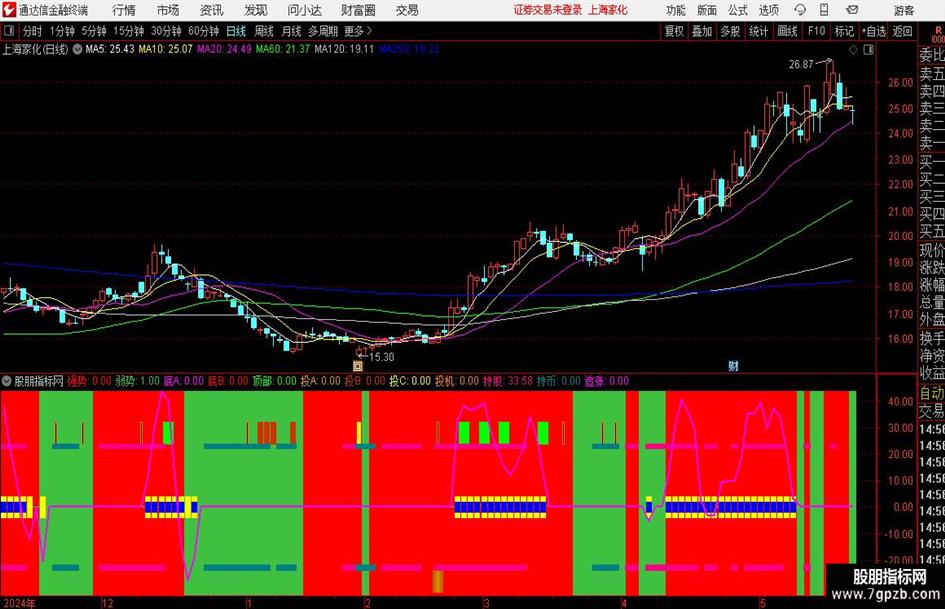Switch to the 30分钟 period
The height and width of the screenshot is (609, 945).
(x=166, y=31)
